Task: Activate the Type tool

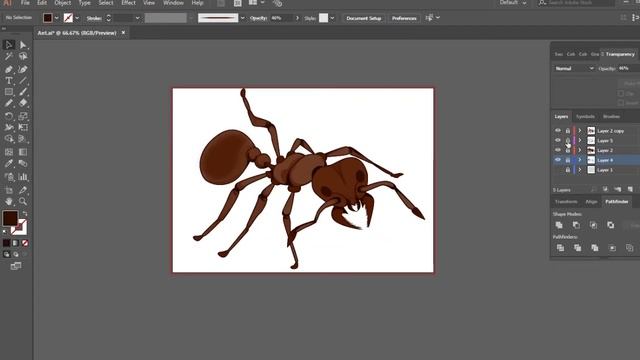Action: (x=9, y=80)
